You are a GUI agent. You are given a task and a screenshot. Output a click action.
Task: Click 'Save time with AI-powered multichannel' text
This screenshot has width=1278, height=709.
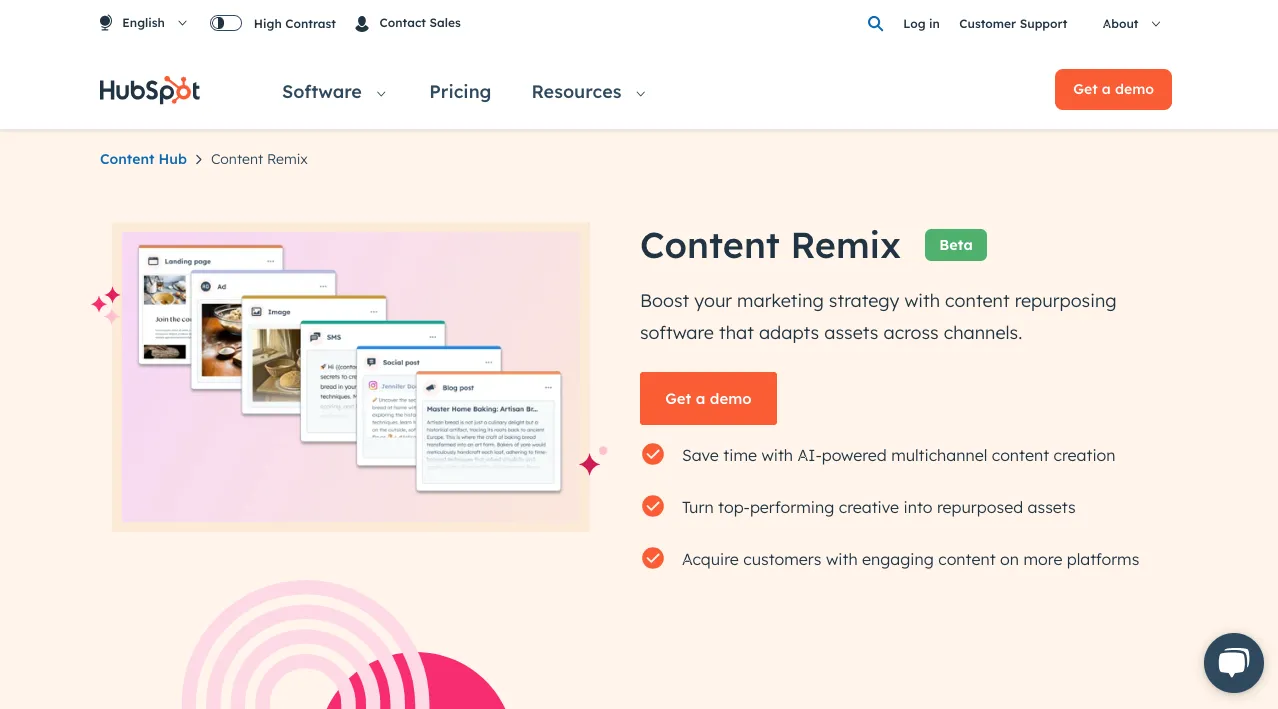(x=898, y=456)
